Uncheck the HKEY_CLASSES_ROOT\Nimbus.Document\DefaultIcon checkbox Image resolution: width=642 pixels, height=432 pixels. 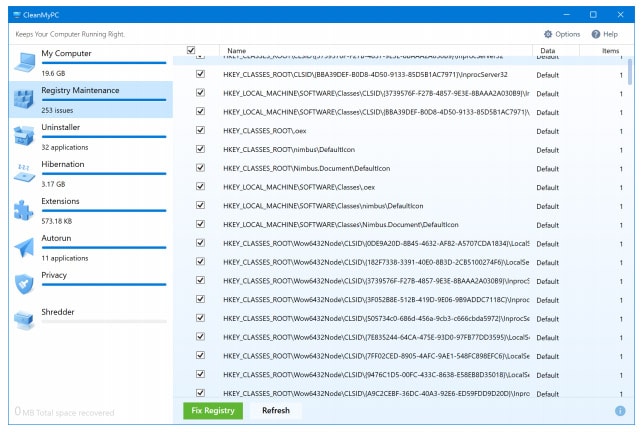(x=200, y=168)
